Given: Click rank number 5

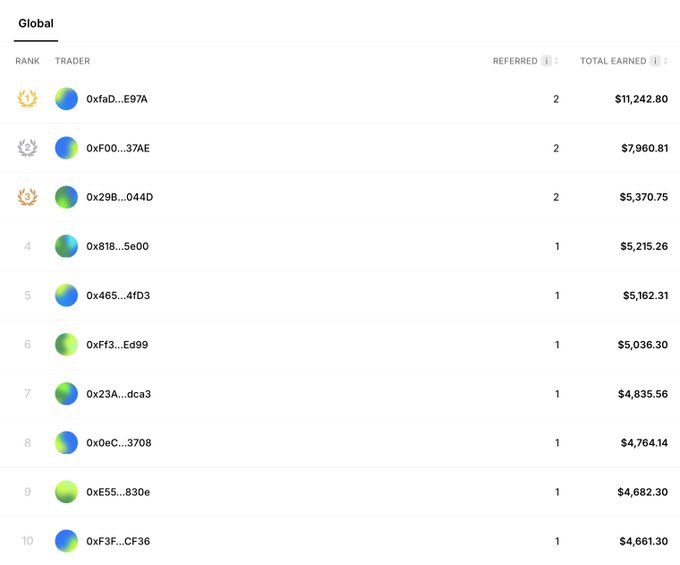Looking at the screenshot, I should [27, 295].
